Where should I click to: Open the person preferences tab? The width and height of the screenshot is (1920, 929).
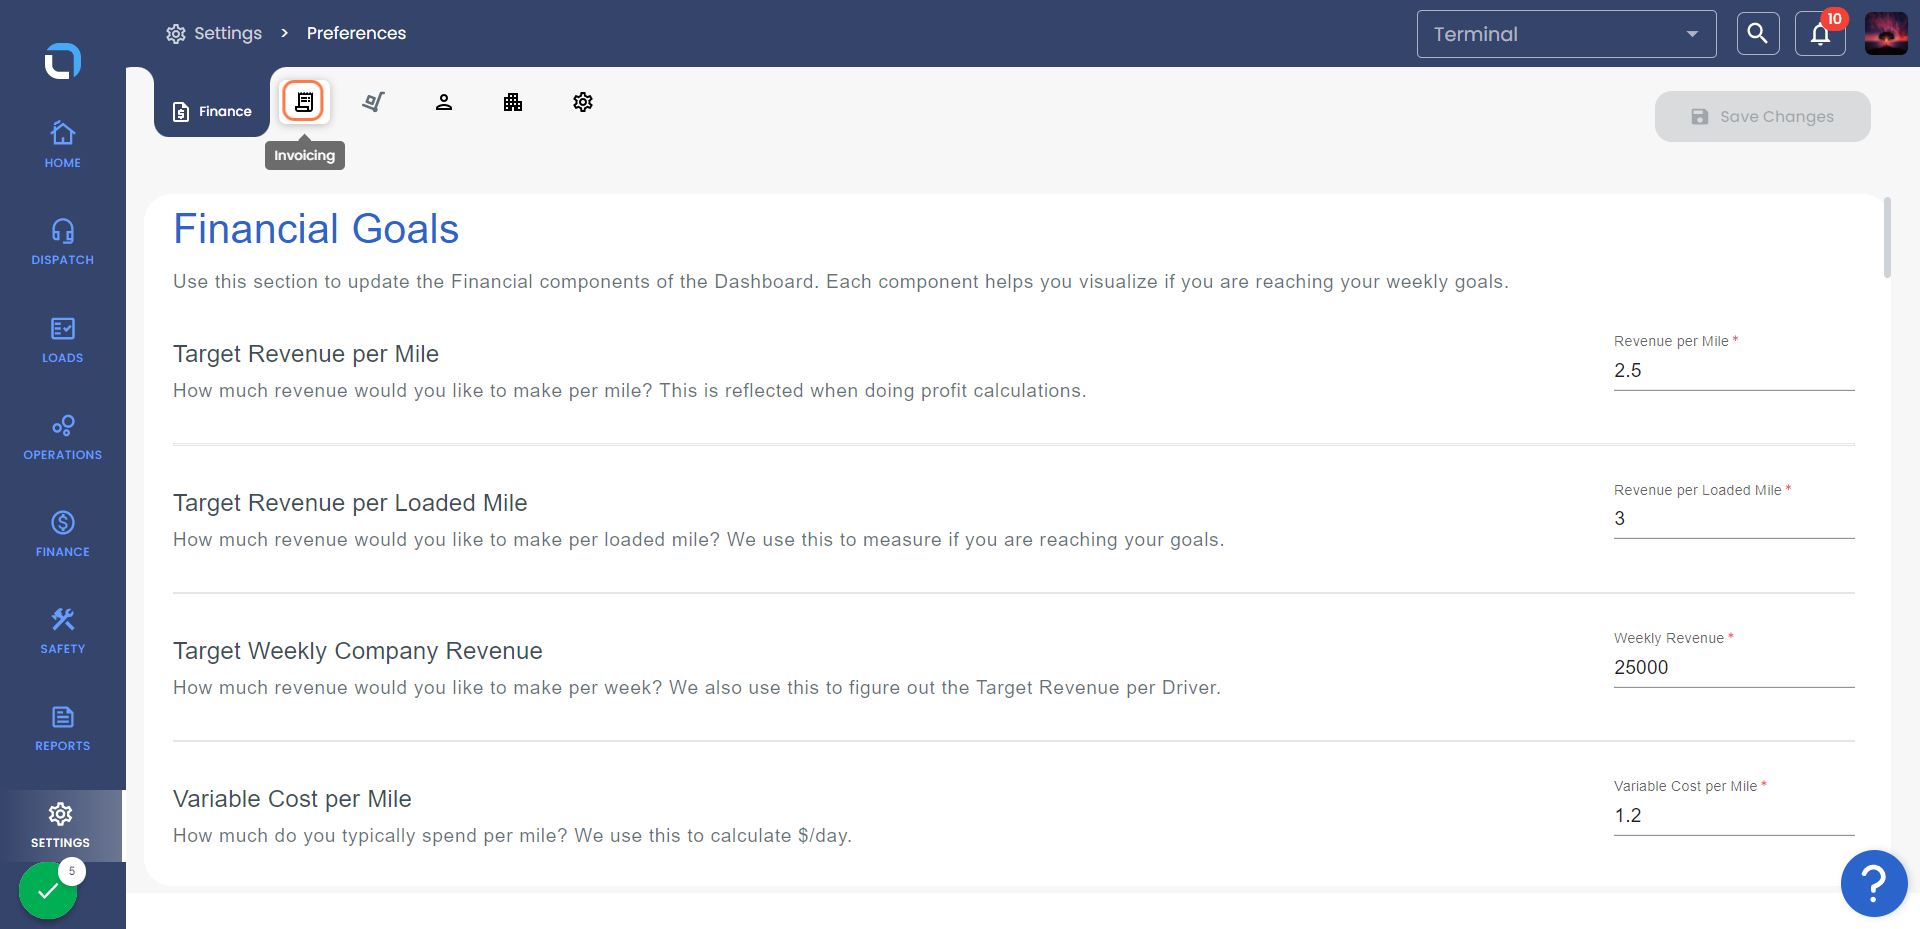click(x=444, y=102)
